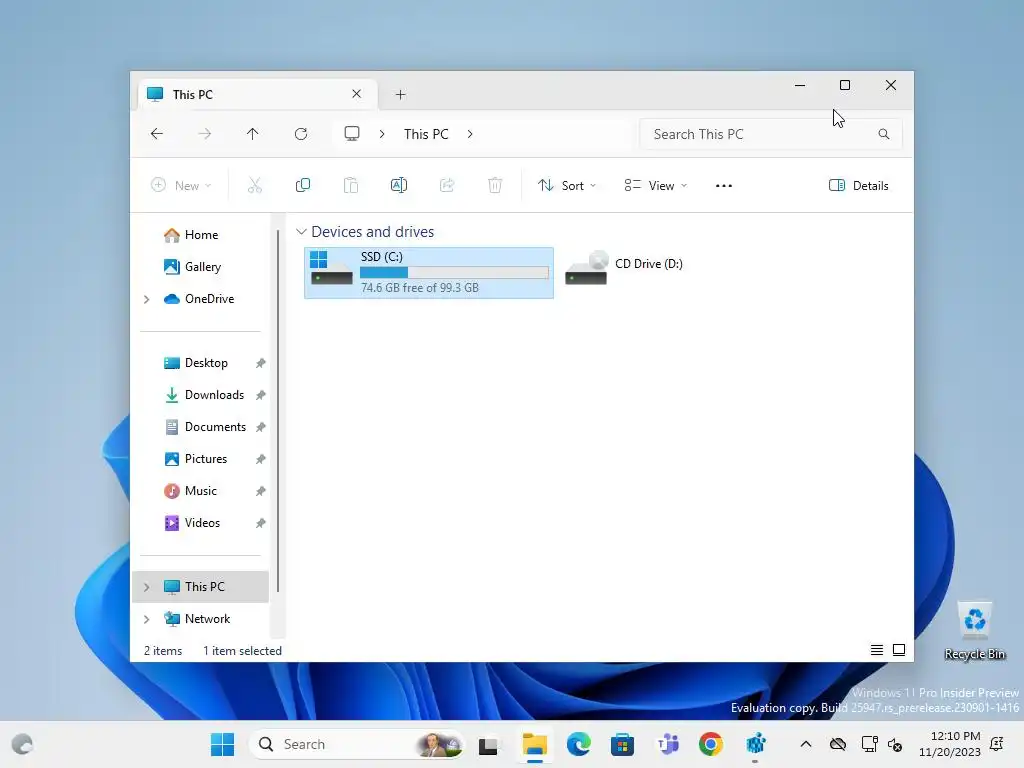Close the This PC tab

click(x=357, y=94)
